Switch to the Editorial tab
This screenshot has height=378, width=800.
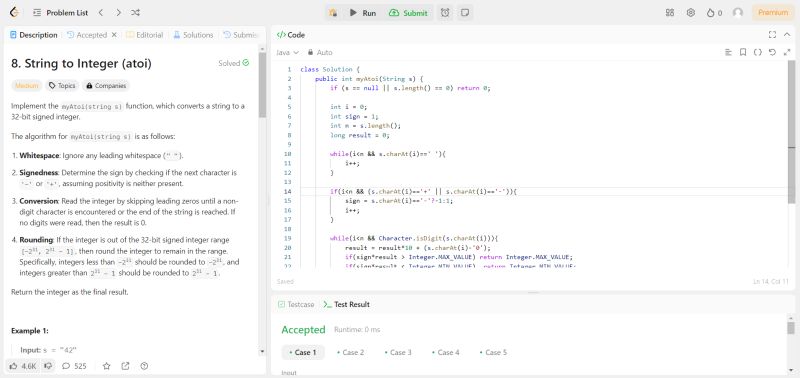144,35
